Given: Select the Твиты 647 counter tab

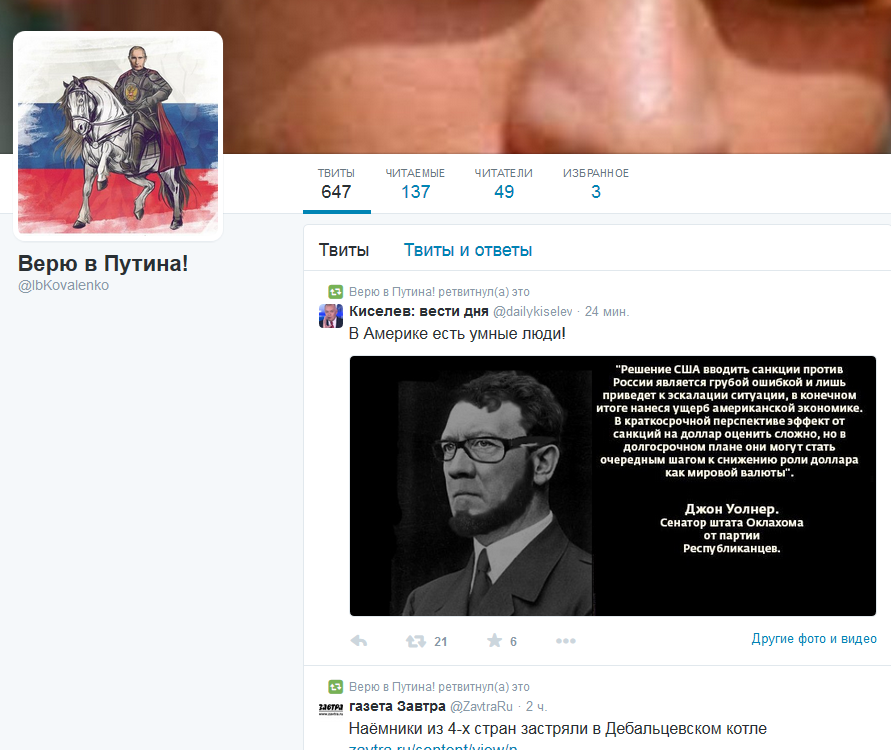Looking at the screenshot, I should [336, 184].
